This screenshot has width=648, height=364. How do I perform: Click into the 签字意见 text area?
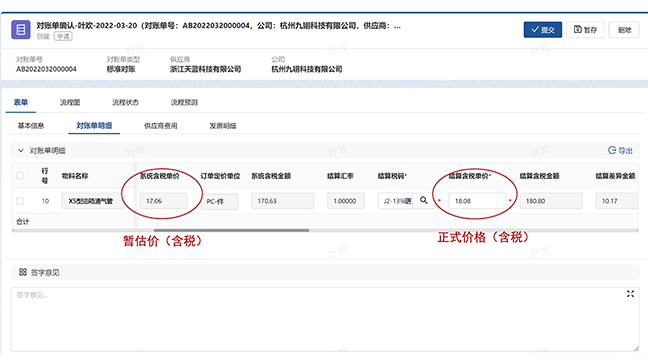325,319
